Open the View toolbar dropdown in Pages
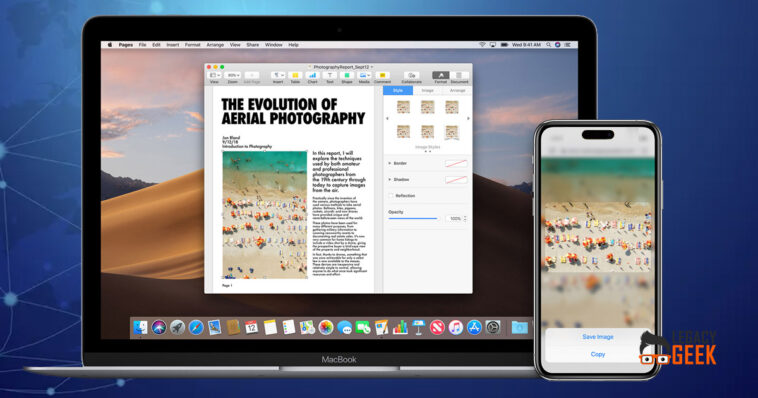This screenshot has width=758, height=398. pos(214,75)
